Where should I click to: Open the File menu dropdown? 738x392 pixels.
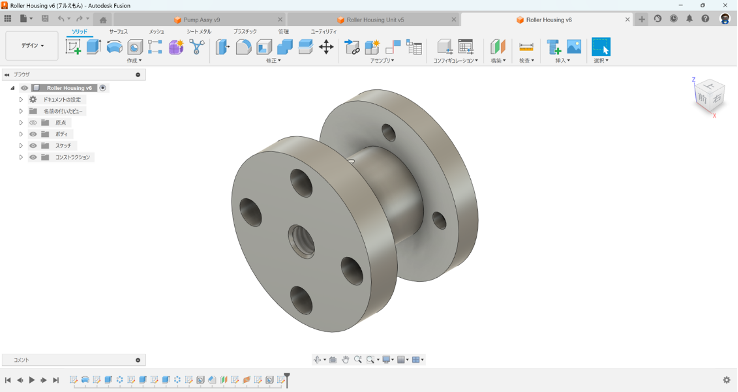(26, 19)
